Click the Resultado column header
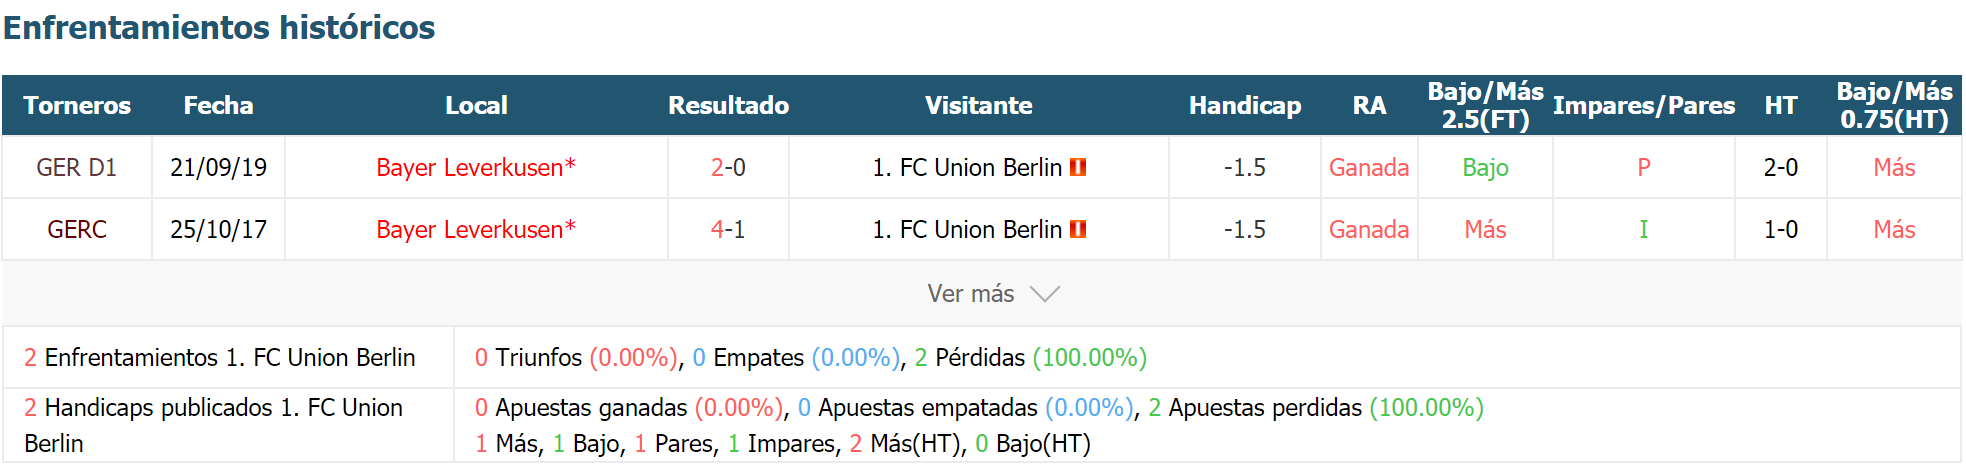The height and width of the screenshot is (476, 1966). (728, 105)
